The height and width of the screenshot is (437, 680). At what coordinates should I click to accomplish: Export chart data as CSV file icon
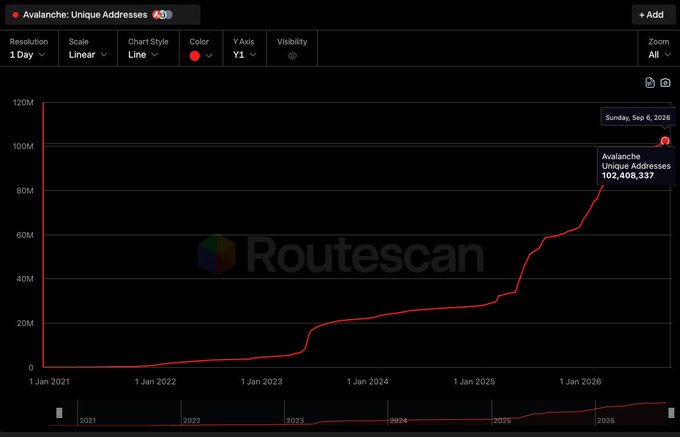pyautogui.click(x=650, y=82)
